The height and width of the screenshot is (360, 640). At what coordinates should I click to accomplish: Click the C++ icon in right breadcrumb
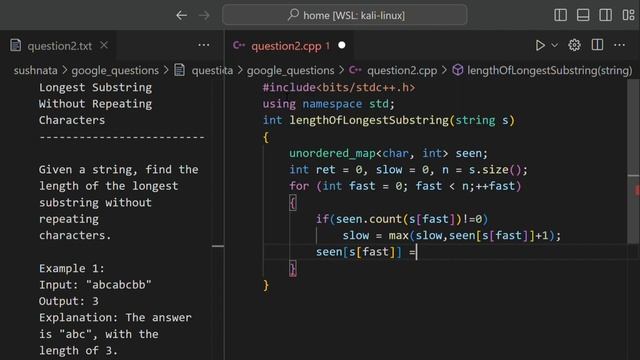pyautogui.click(x=355, y=70)
